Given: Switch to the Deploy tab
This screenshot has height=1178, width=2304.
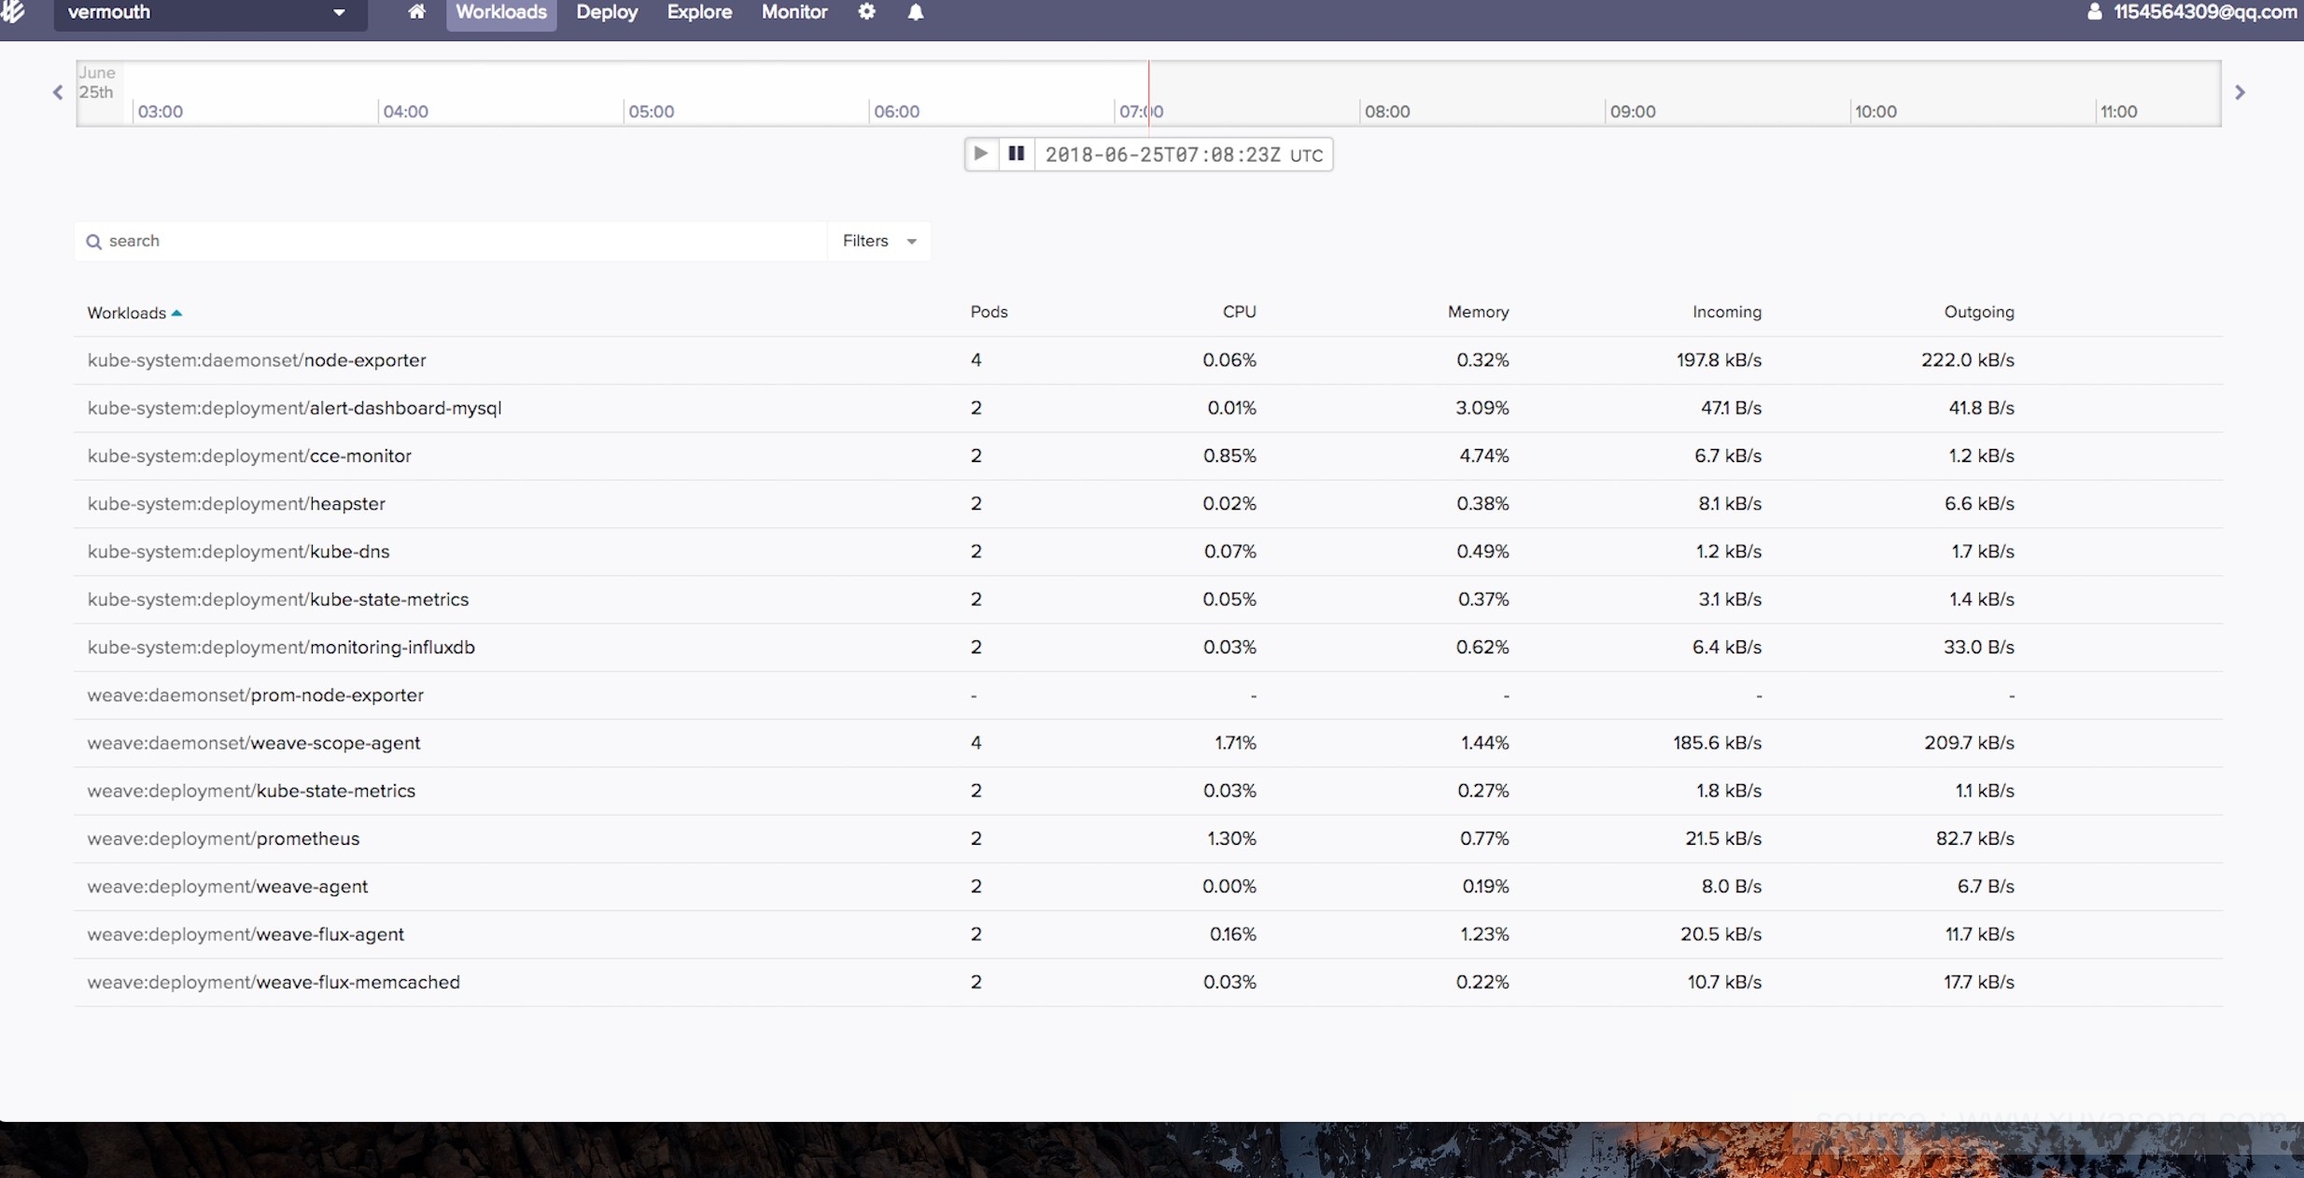Looking at the screenshot, I should 606,13.
